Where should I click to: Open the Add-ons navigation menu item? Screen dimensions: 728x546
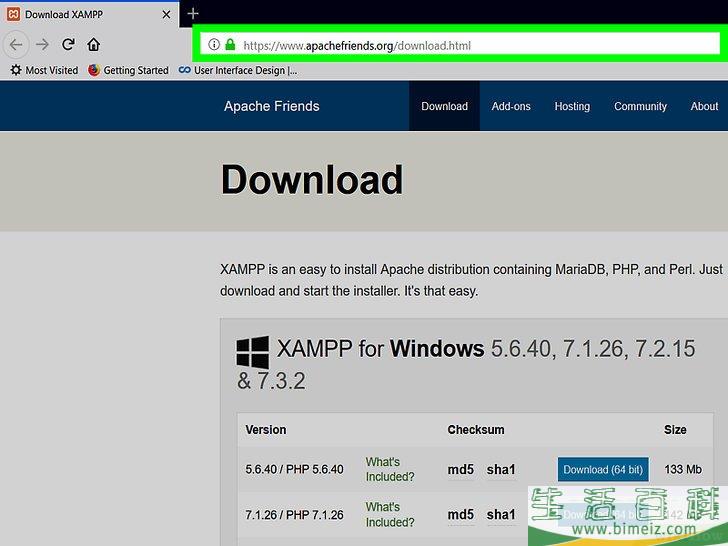point(511,106)
